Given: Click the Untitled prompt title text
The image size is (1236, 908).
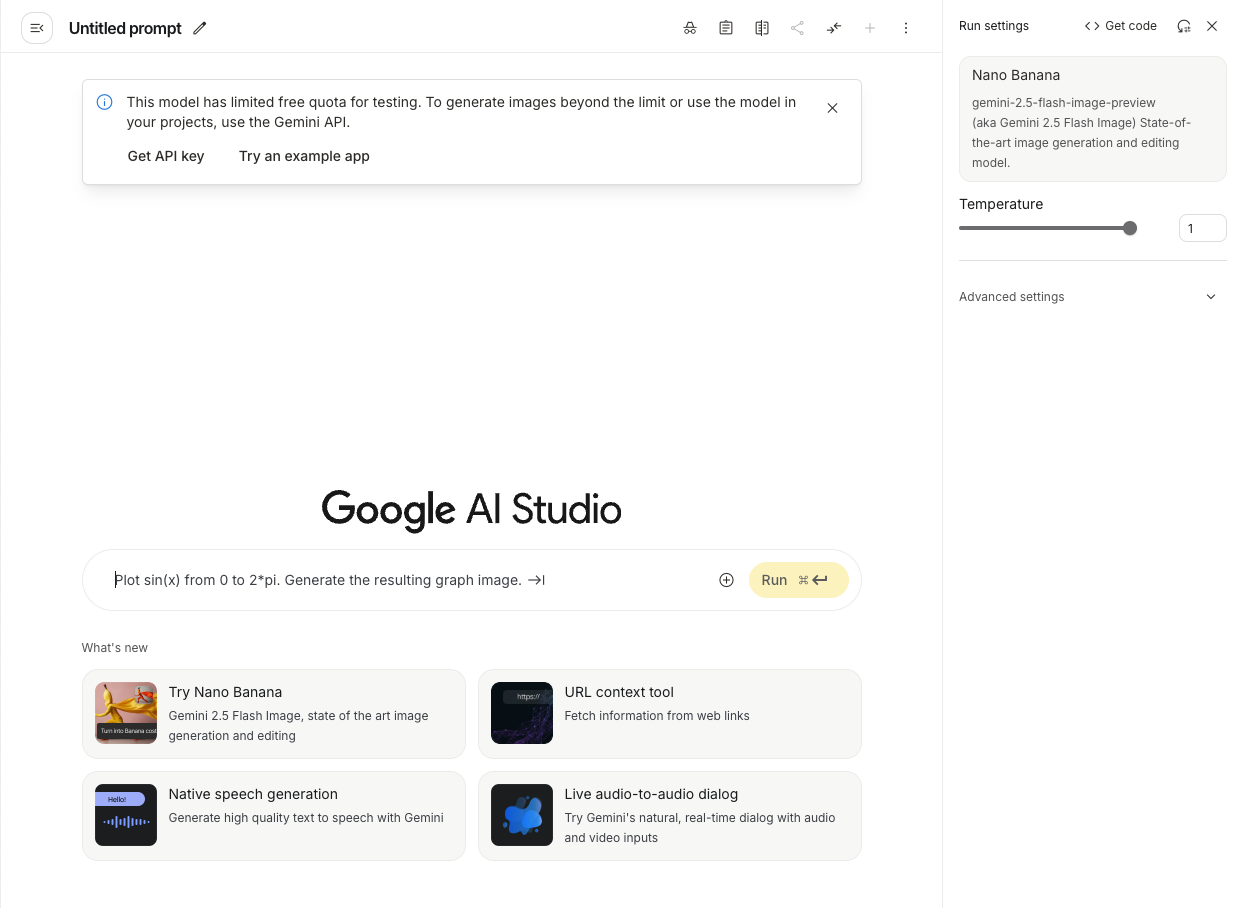Looking at the screenshot, I should pyautogui.click(x=125, y=28).
